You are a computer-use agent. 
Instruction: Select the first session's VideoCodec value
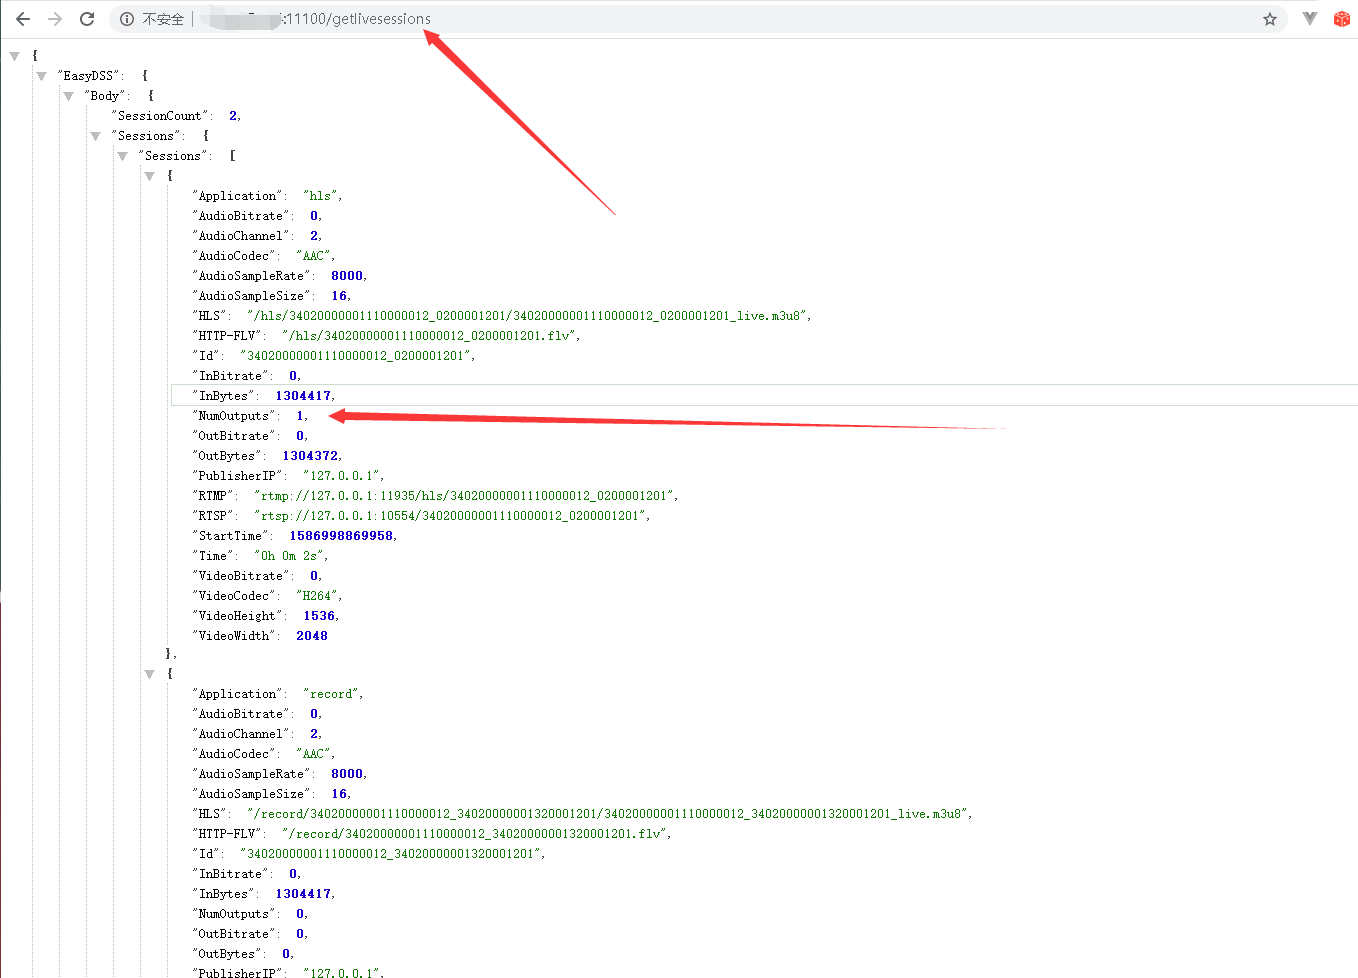(x=318, y=596)
